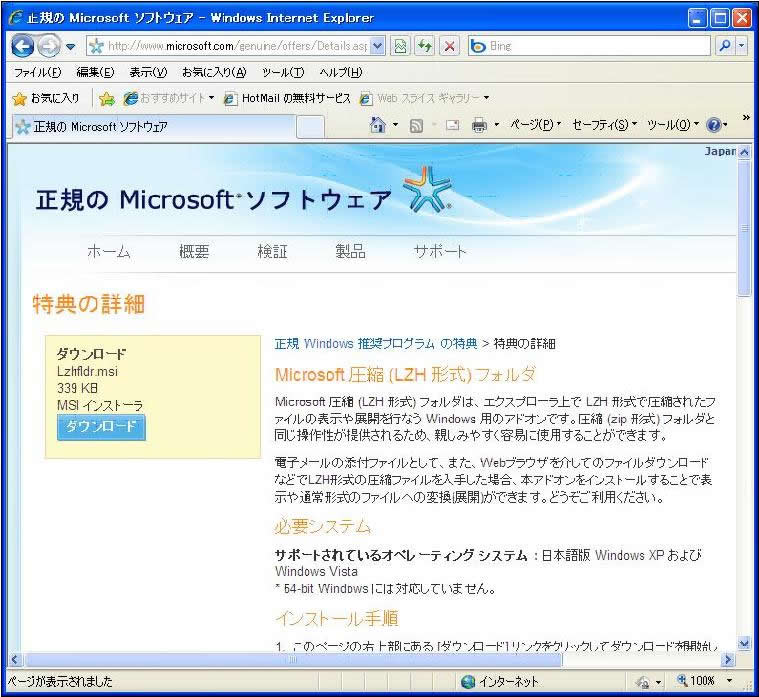
Task: Click the 正規 Windows 推奨プログラム の特典 breadcrumb link
Action: [x=376, y=344]
